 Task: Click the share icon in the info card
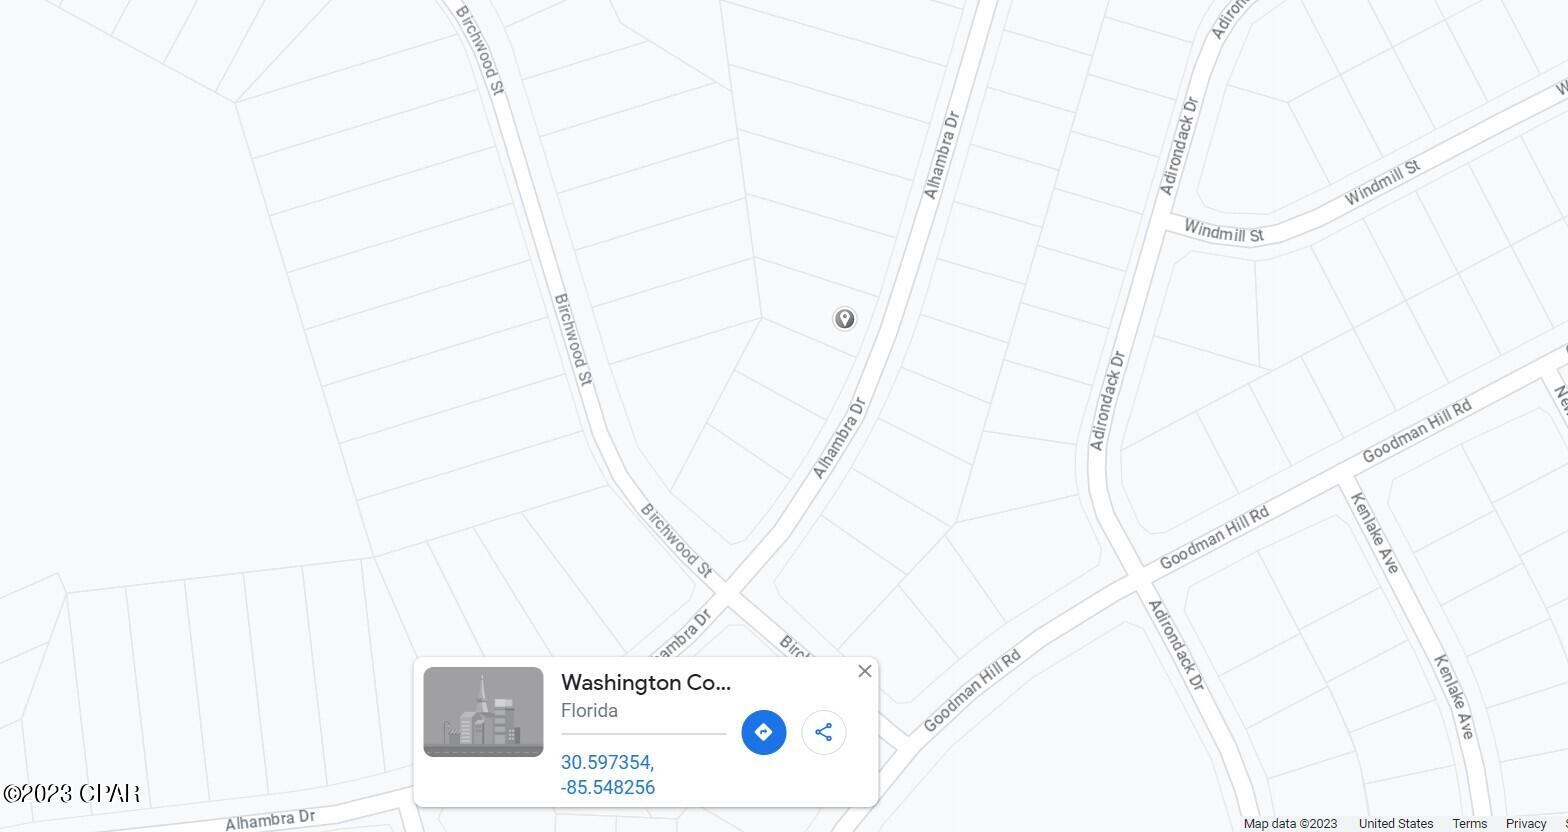click(x=823, y=732)
